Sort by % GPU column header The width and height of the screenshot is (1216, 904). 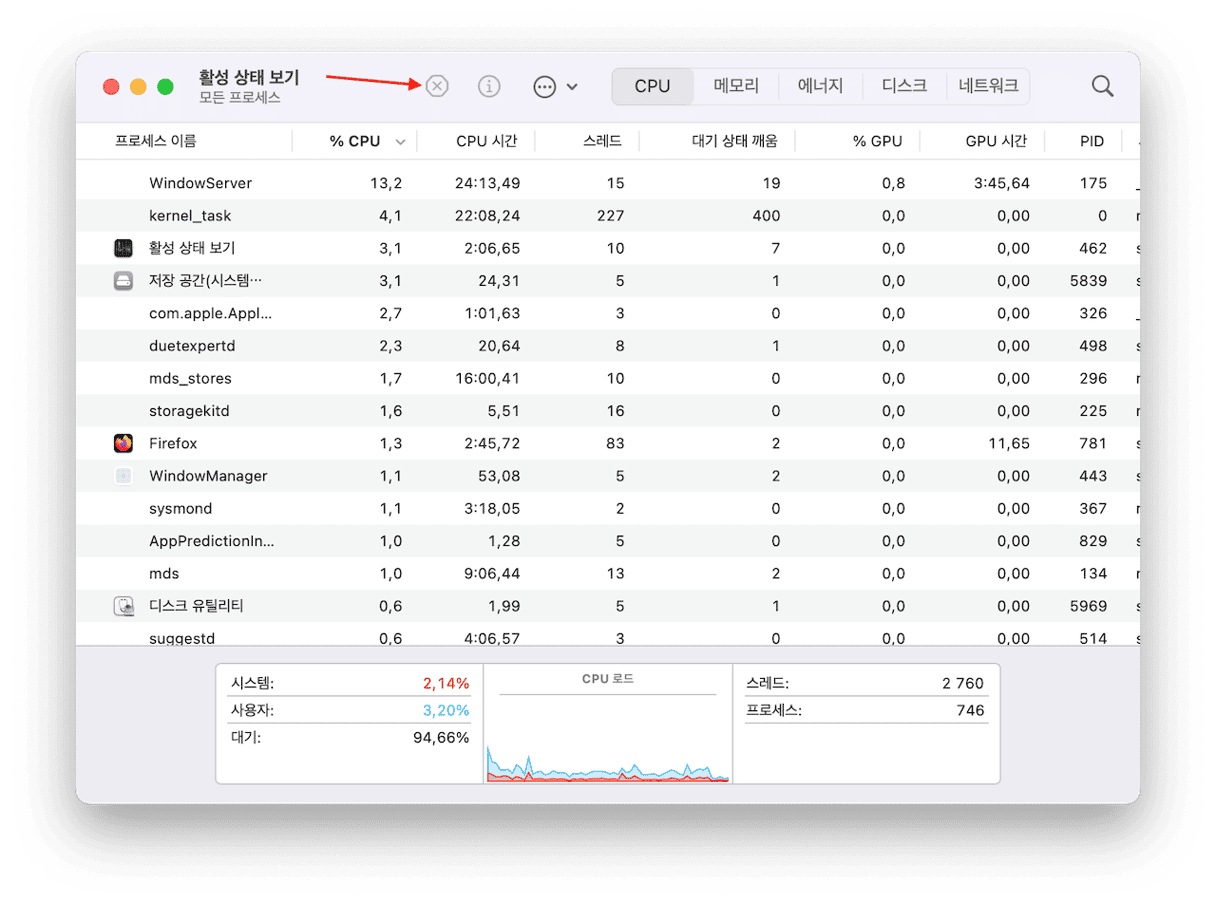[x=877, y=141]
